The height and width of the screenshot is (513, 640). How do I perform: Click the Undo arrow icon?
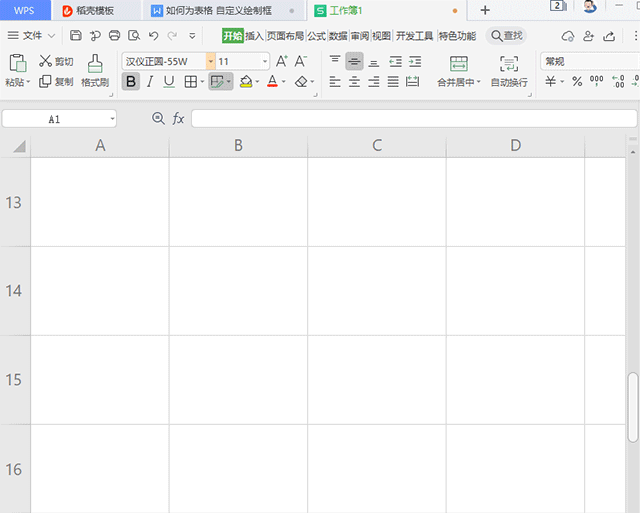coord(153,36)
